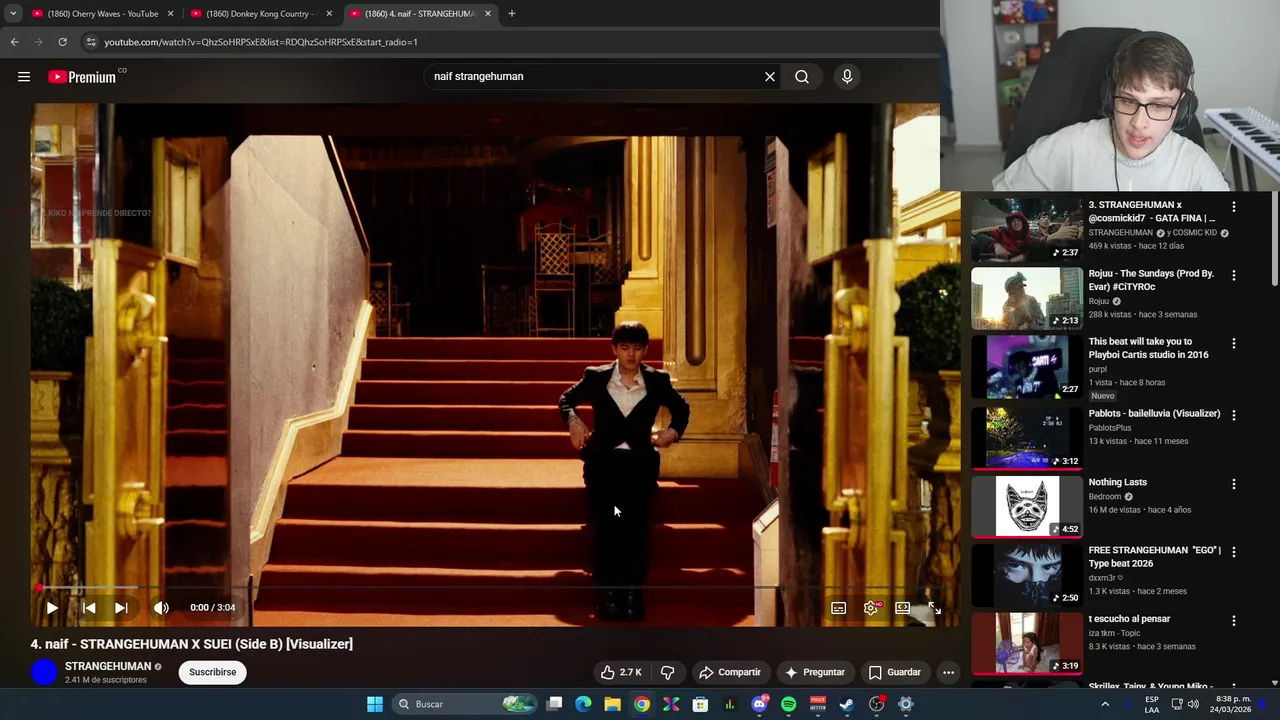Open Rojuu - The Sundays video title
1280x720 pixels.
(1151, 280)
